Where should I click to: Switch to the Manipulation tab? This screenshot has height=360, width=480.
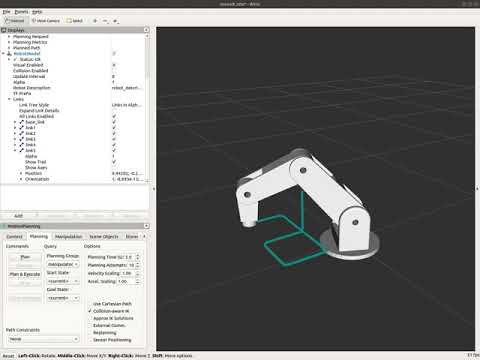tap(68, 236)
